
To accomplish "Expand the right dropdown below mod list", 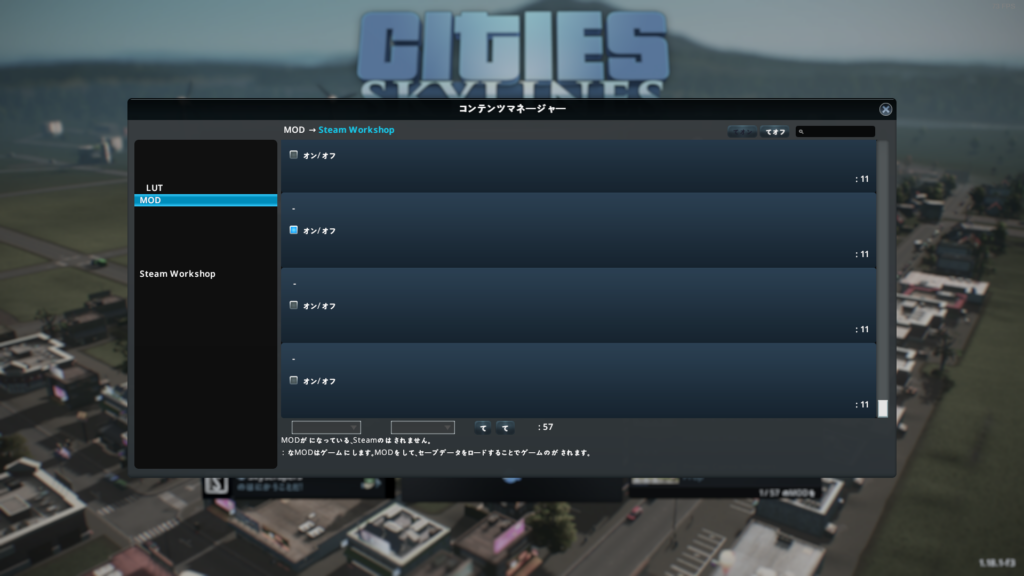I will (x=422, y=427).
